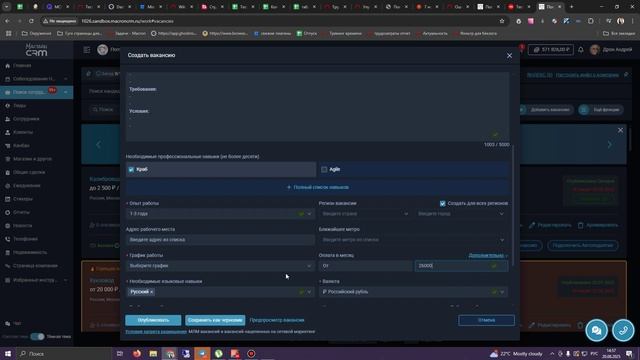Open Страница компании in sidebar
The image size is (640, 360).
click(x=35, y=266)
